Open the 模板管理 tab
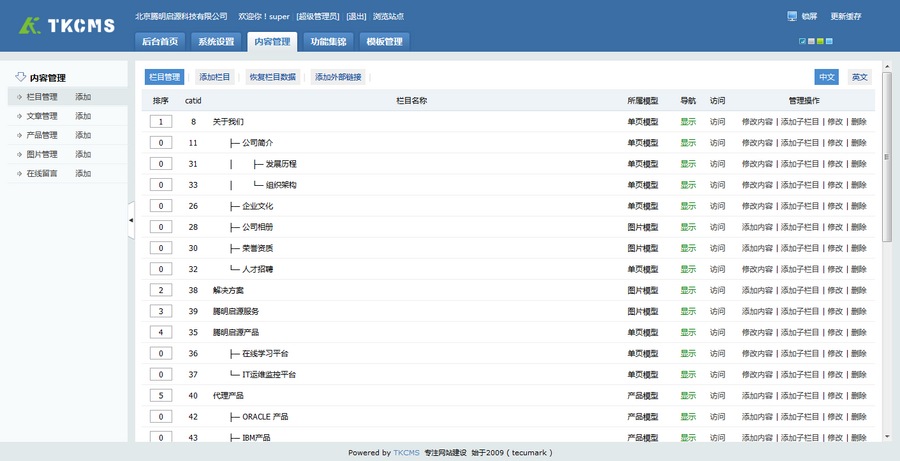Screen dimensions: 900x461 [385, 41]
